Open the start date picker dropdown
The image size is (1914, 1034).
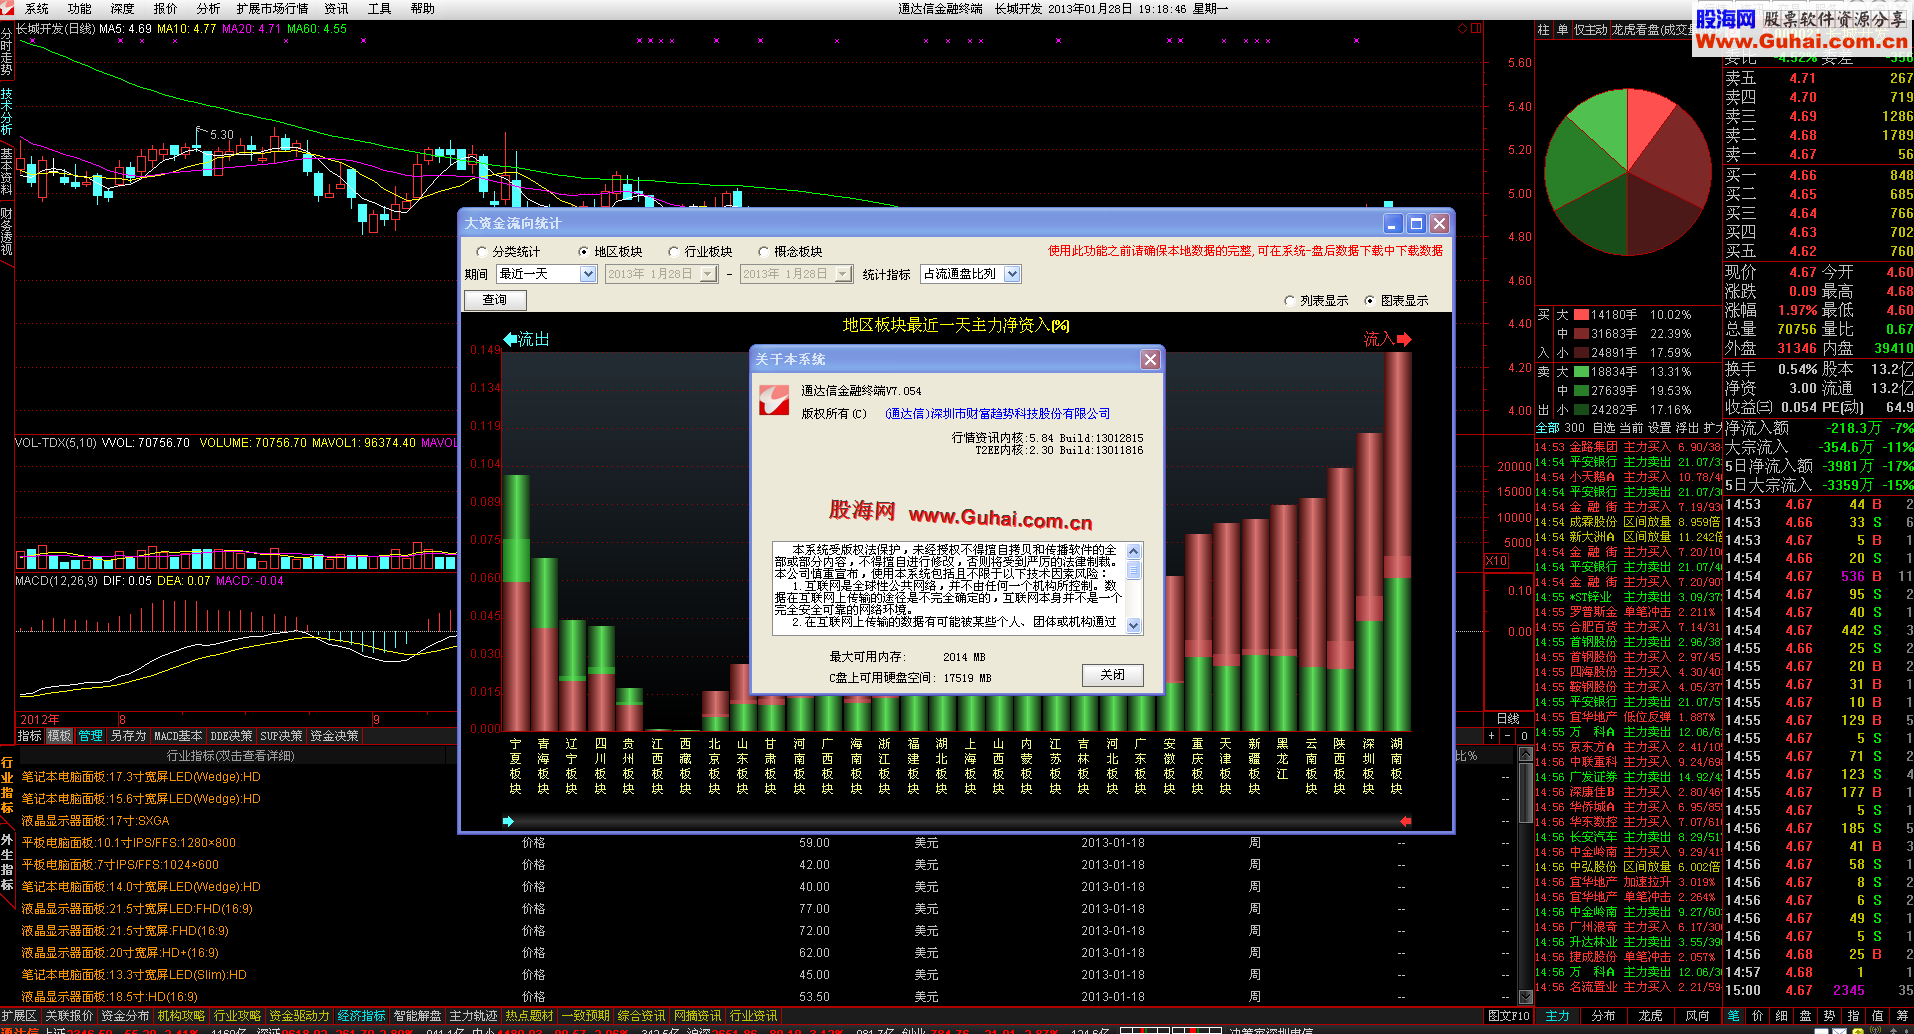[x=708, y=274]
